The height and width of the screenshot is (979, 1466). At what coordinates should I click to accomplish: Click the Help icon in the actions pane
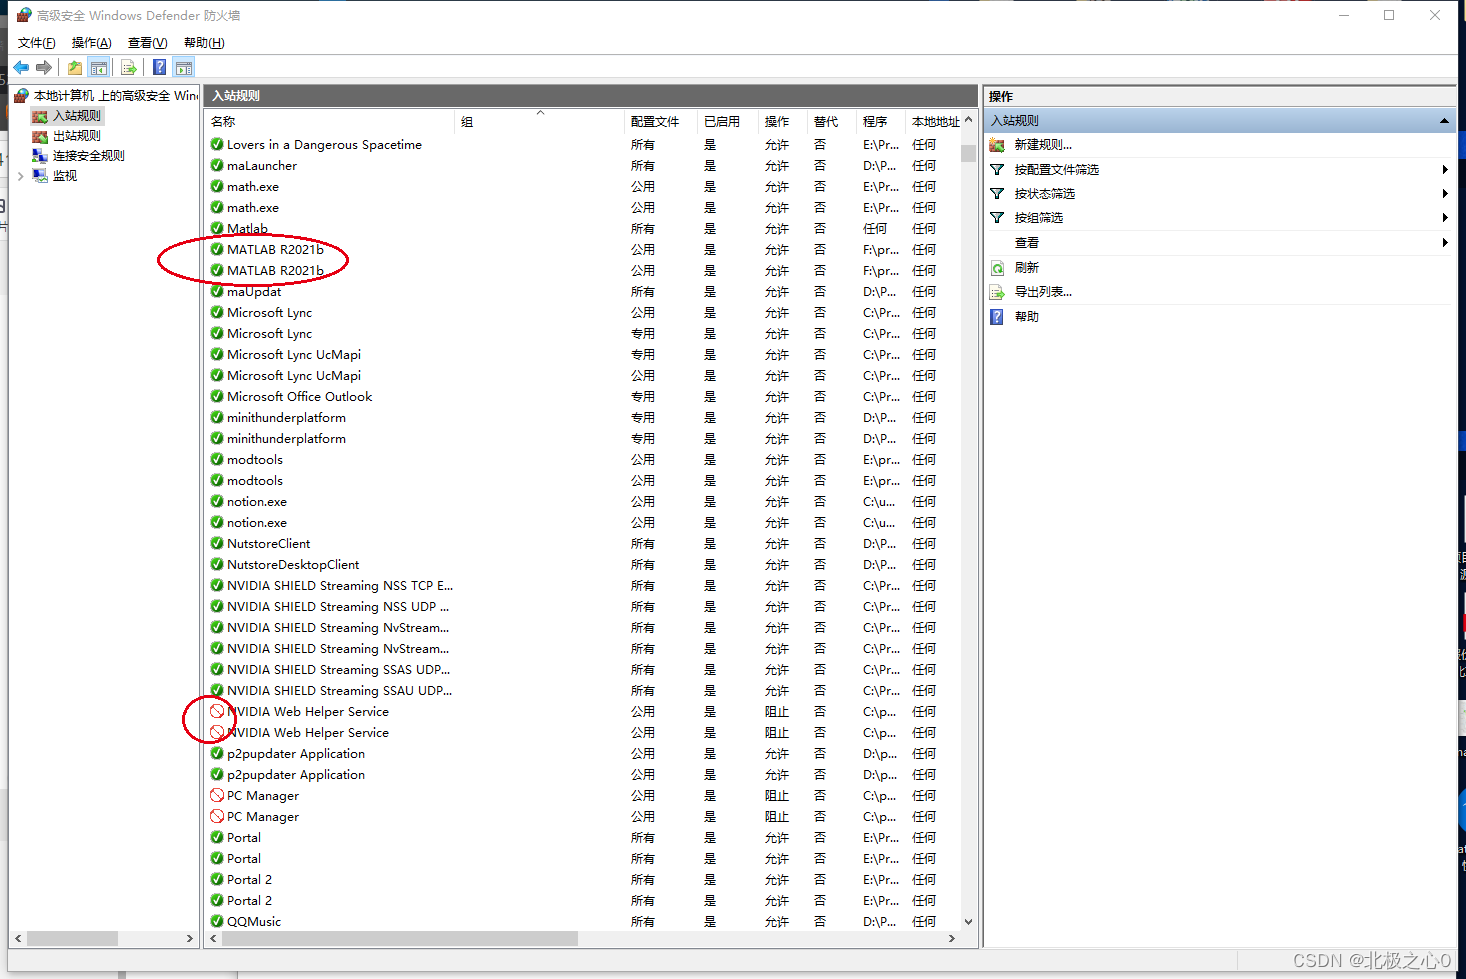coord(997,317)
